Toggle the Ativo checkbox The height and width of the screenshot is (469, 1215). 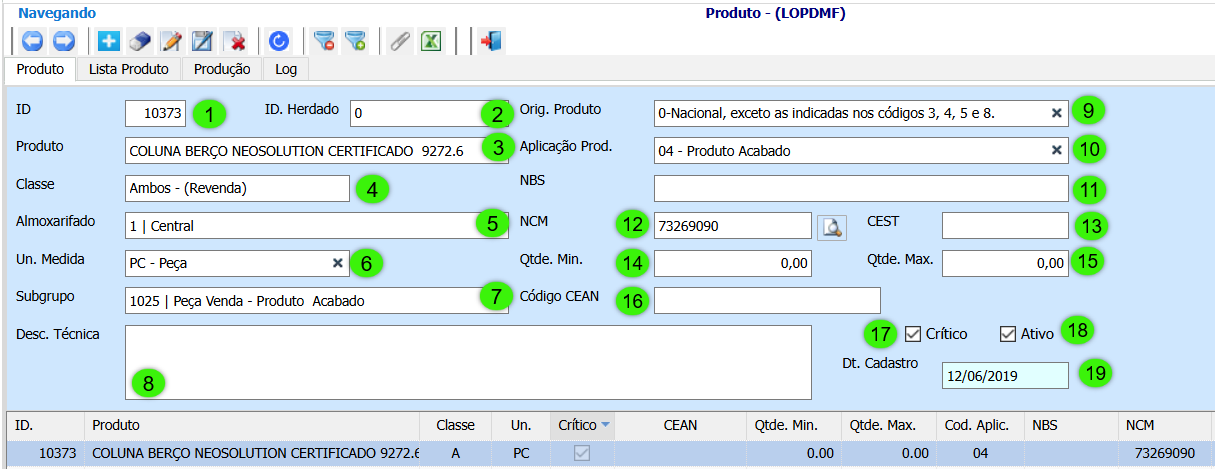pyautogui.click(x=1008, y=333)
